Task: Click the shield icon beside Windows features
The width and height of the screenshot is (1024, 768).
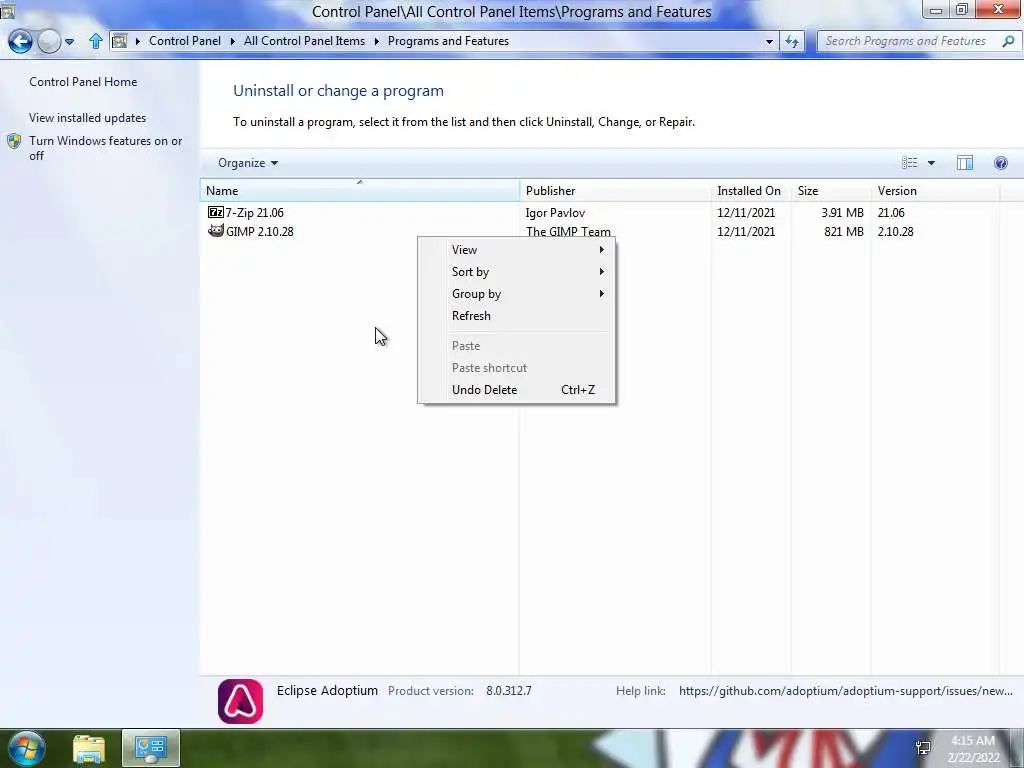Action: 14,141
